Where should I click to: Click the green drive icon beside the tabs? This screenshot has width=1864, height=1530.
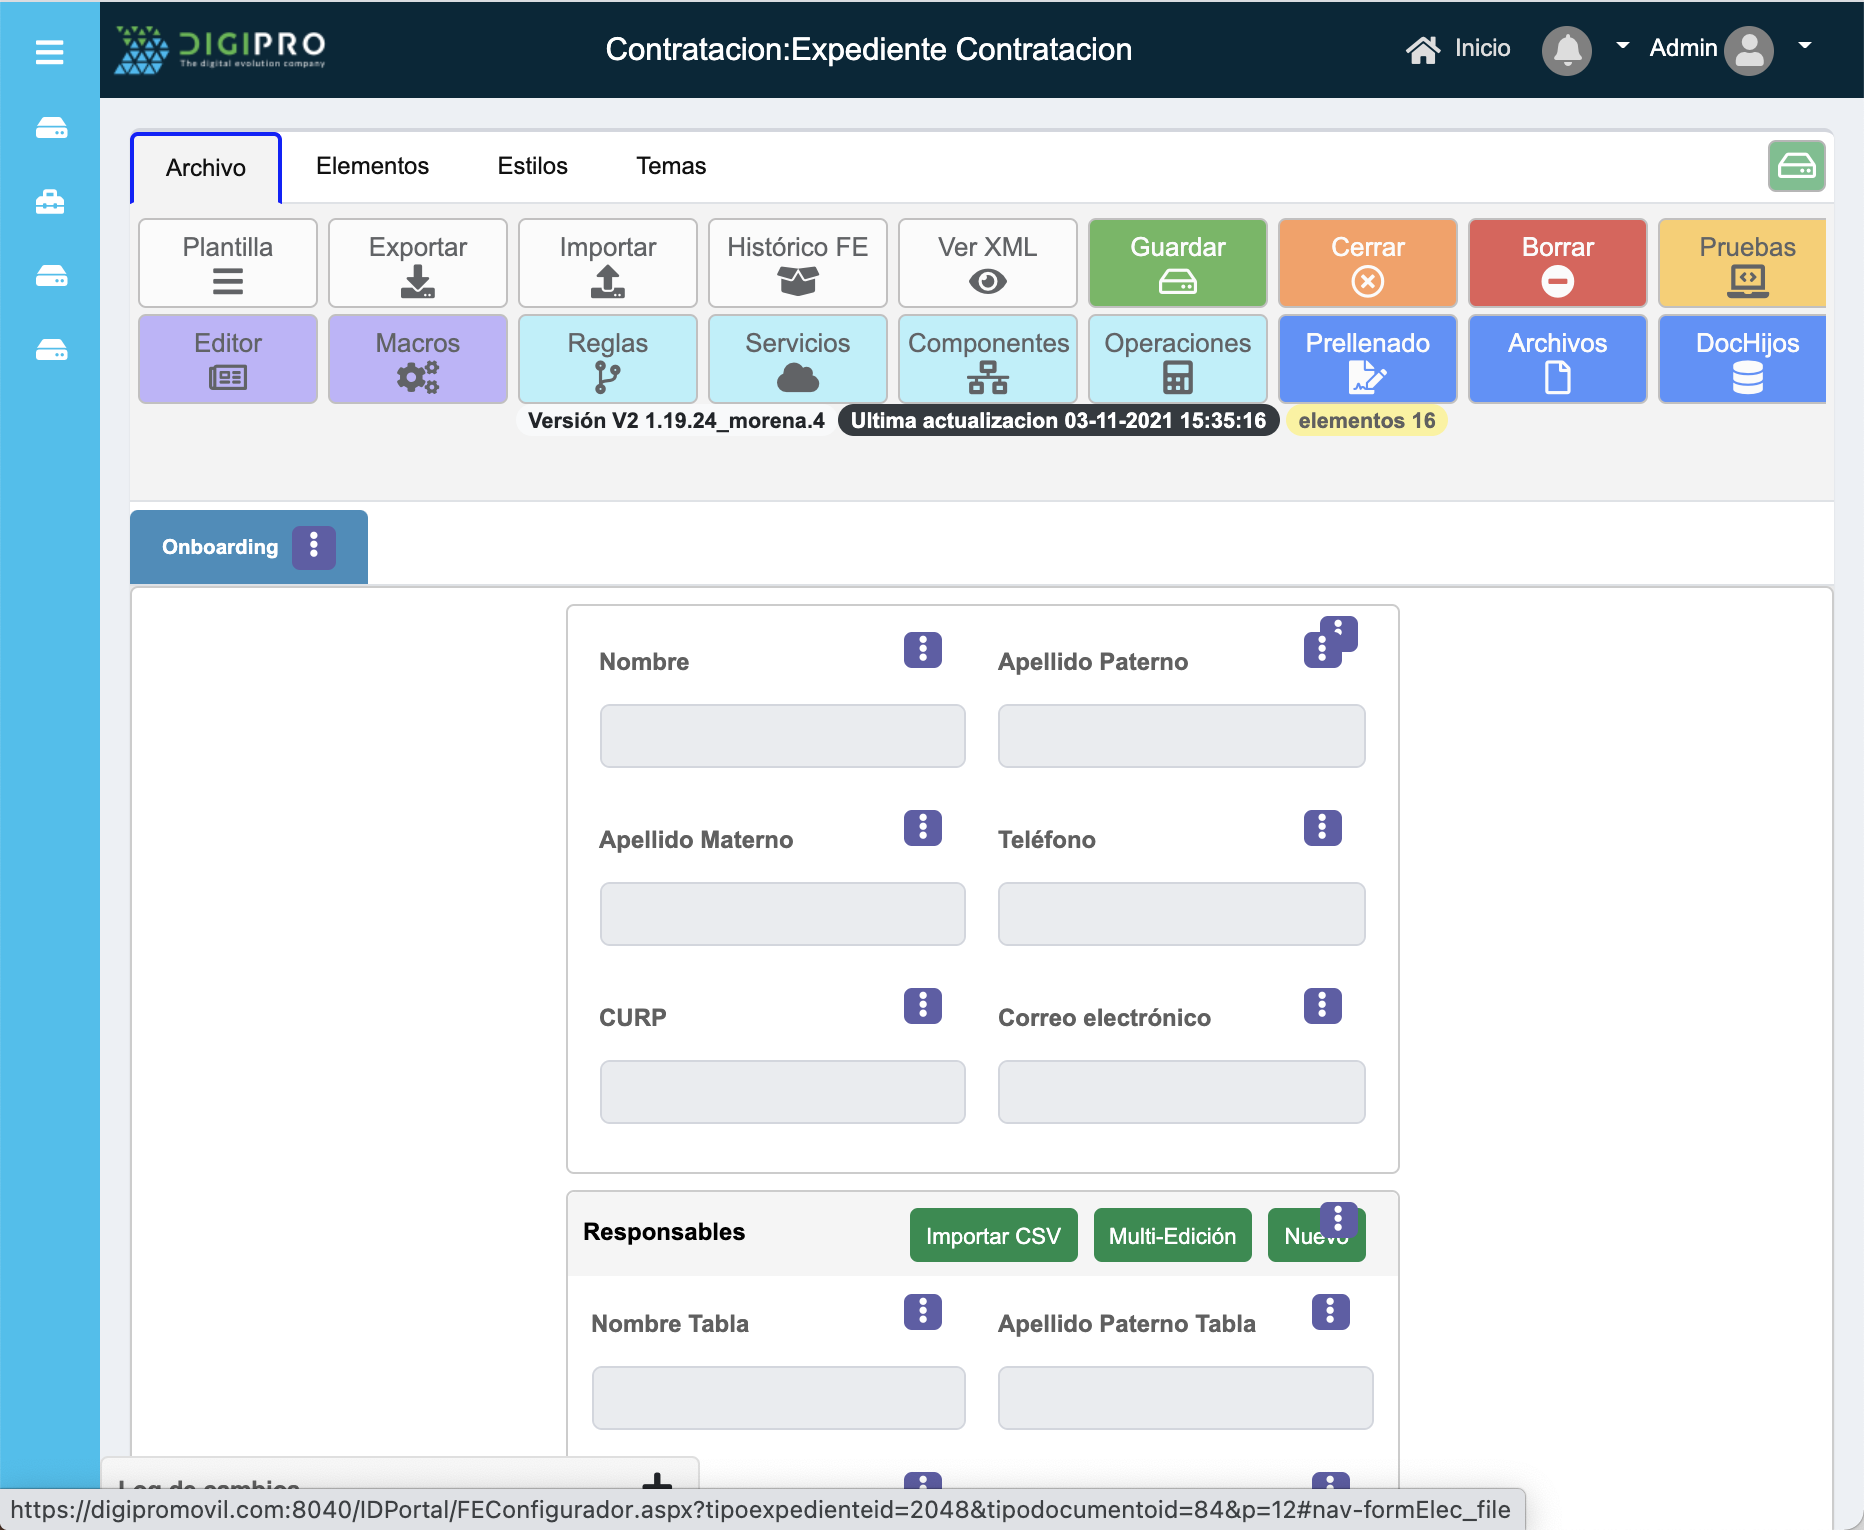click(x=1796, y=166)
